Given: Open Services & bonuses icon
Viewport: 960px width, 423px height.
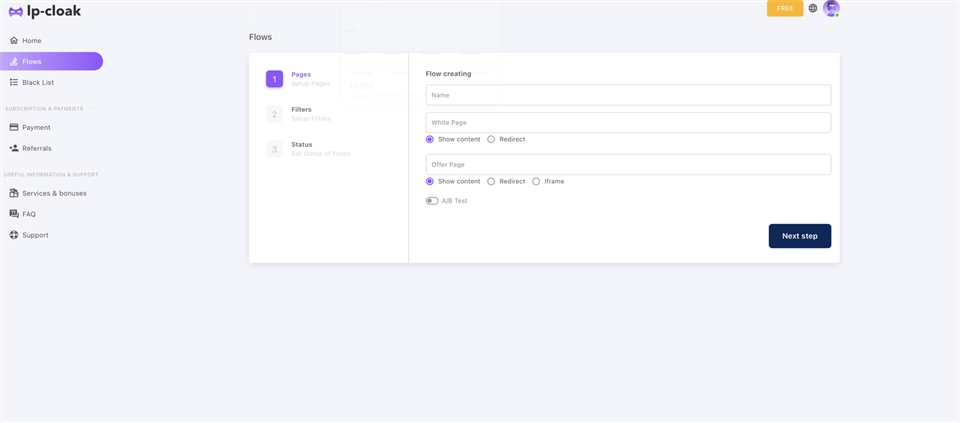Looking at the screenshot, I should 14,193.
